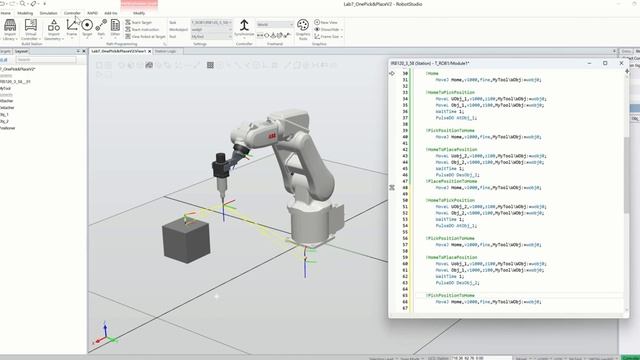Click the grid icon in the 3D view toolbar
Image resolution: width=640 pixels, height=360 pixels.
coord(210,65)
